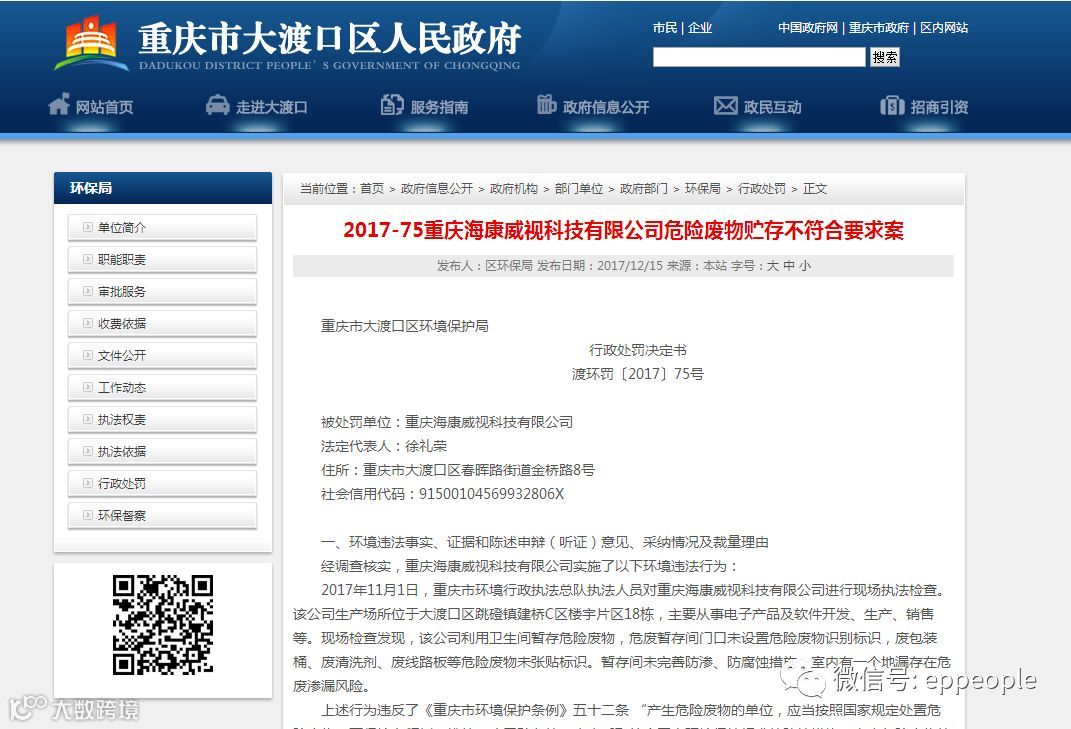
Task: Open 服务指南 navigation item
Action: [439, 107]
